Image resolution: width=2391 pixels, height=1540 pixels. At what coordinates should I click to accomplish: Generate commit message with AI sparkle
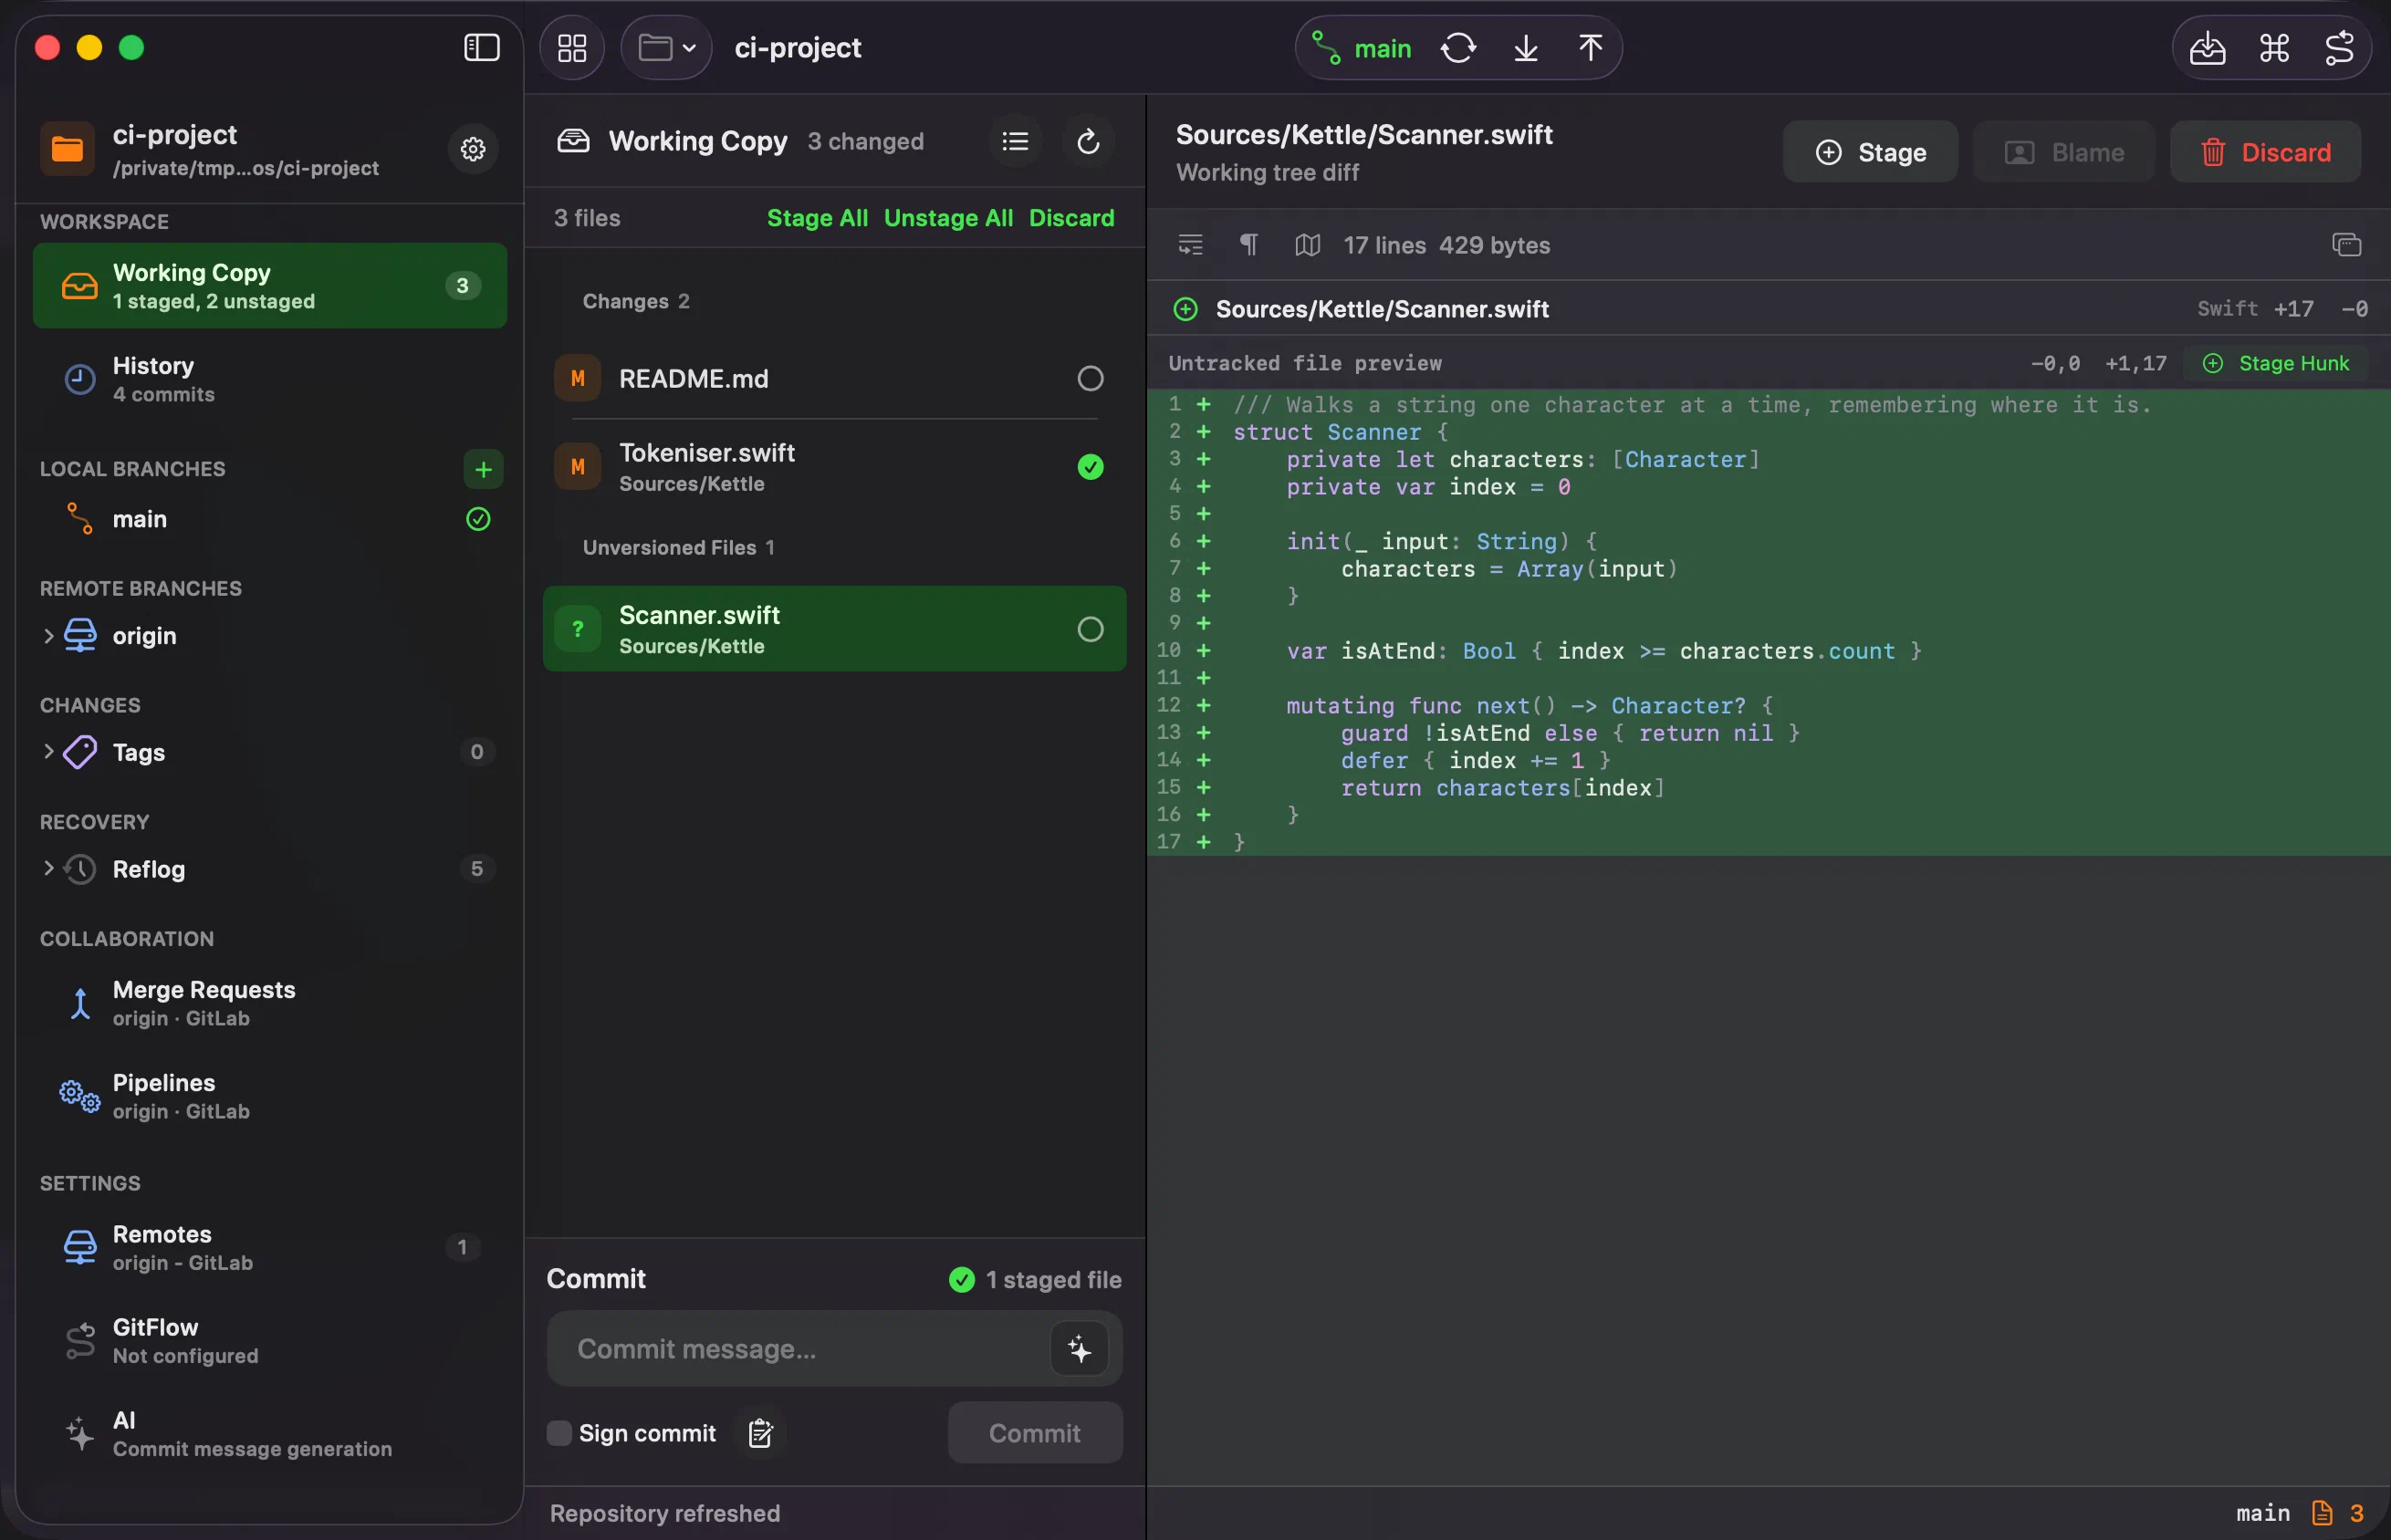point(1079,1349)
